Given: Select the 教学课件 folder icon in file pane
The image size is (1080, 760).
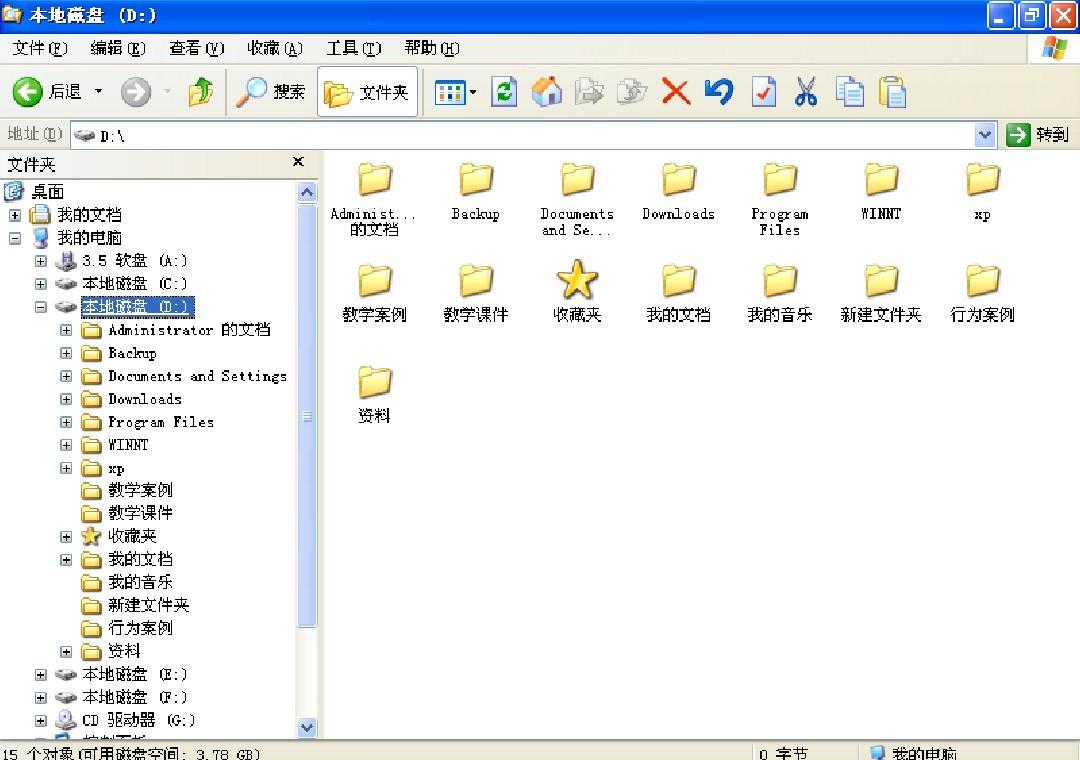Looking at the screenshot, I should [x=476, y=281].
